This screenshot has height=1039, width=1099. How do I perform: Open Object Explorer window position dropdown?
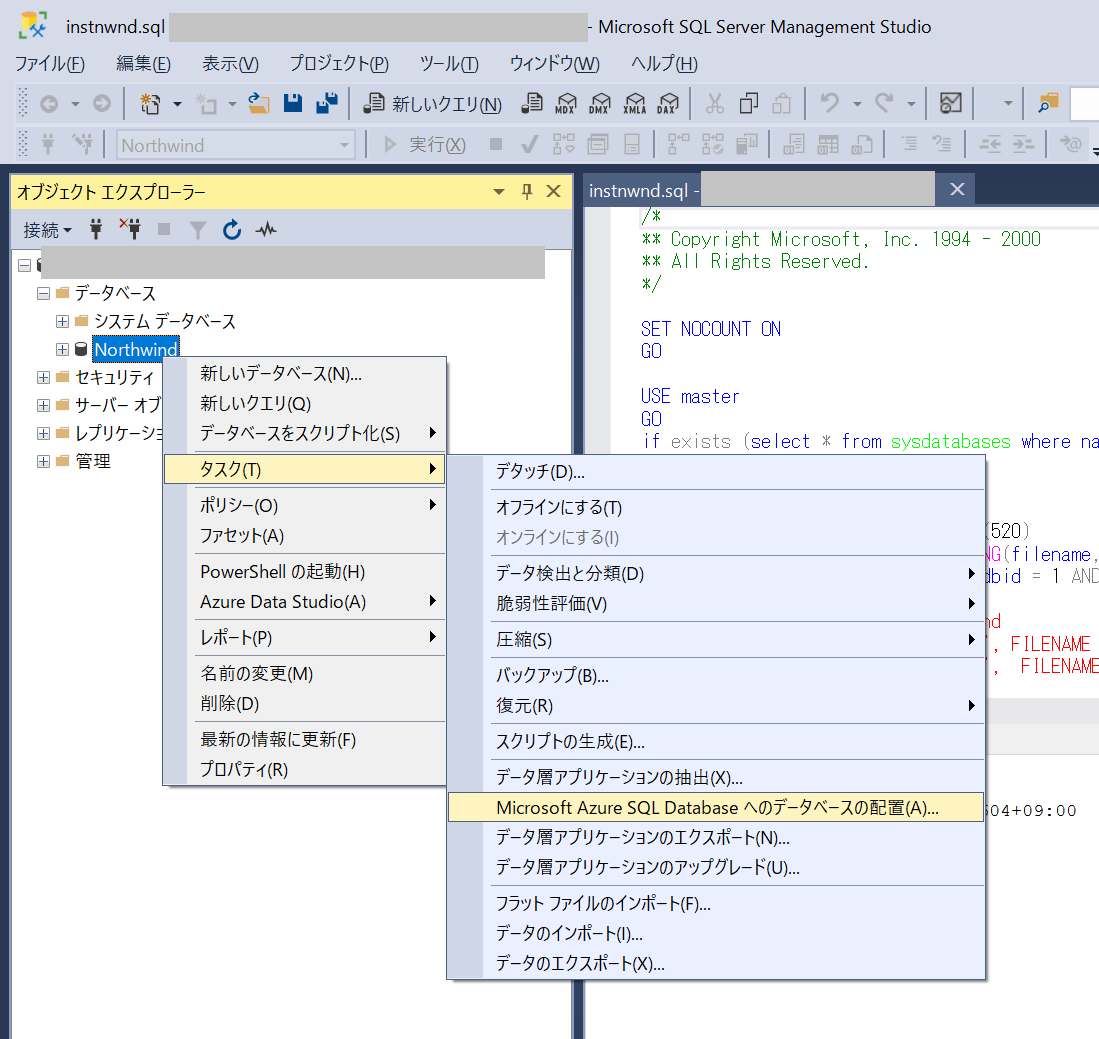click(499, 191)
